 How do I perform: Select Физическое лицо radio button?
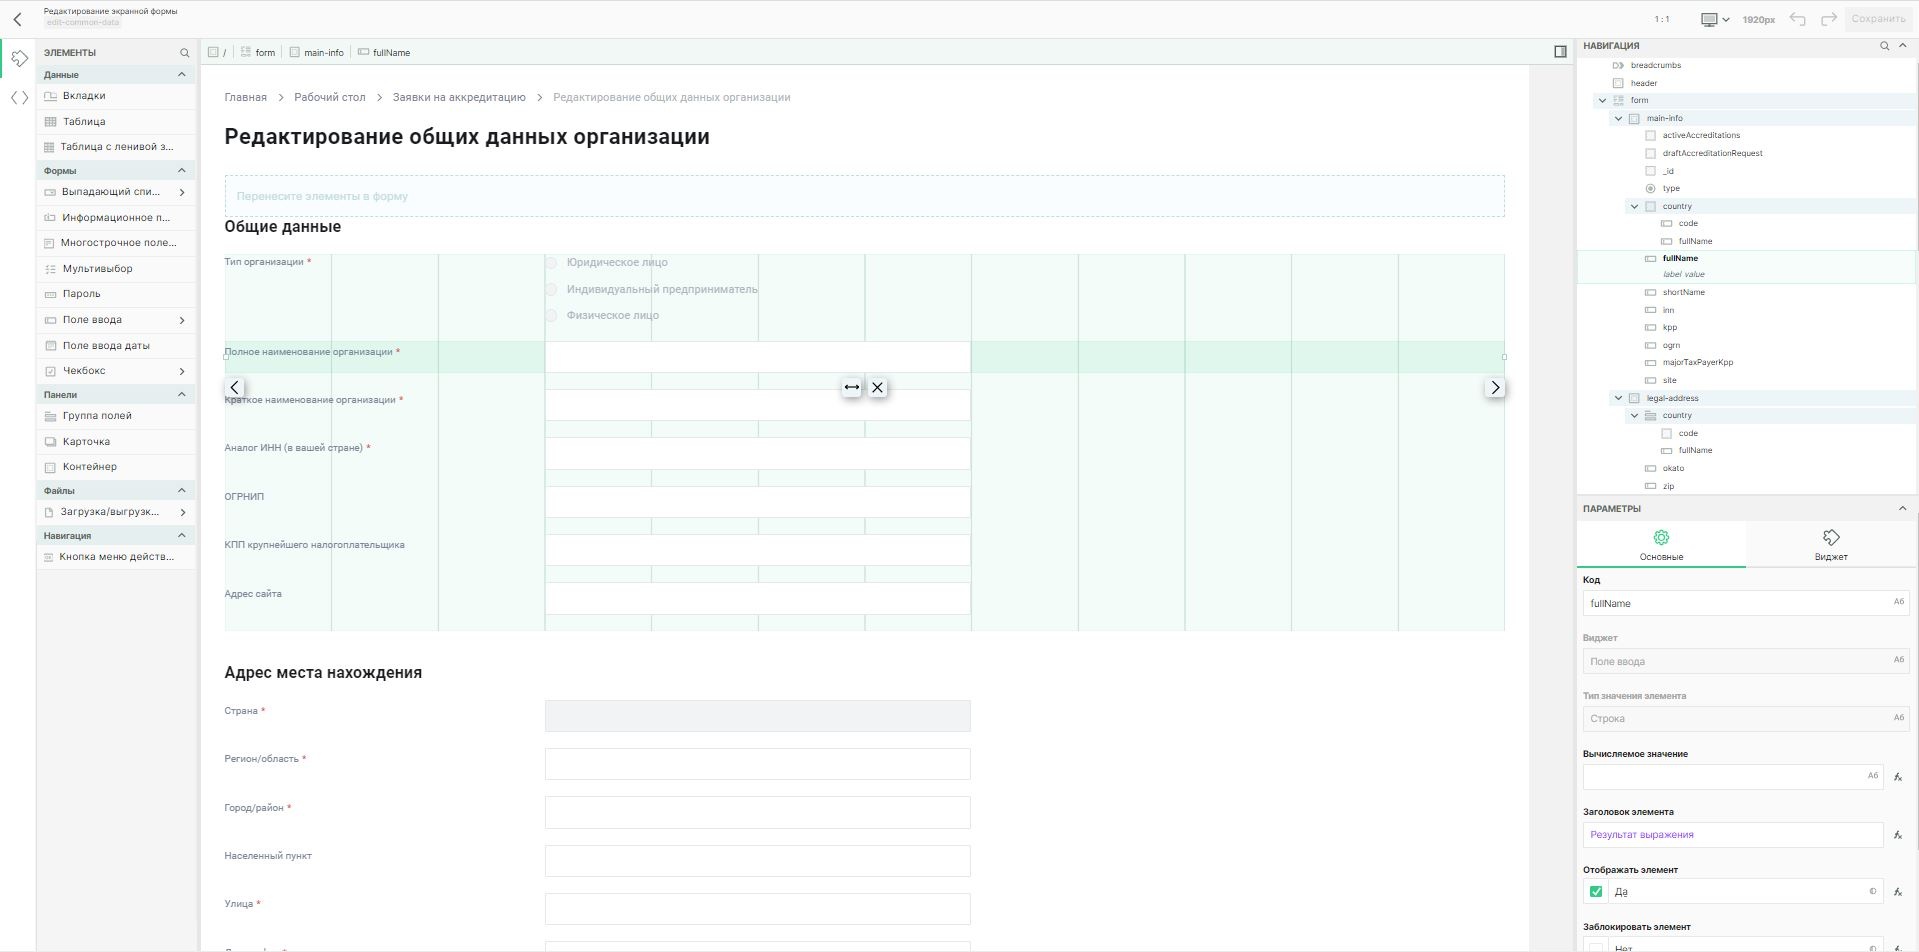[551, 316]
